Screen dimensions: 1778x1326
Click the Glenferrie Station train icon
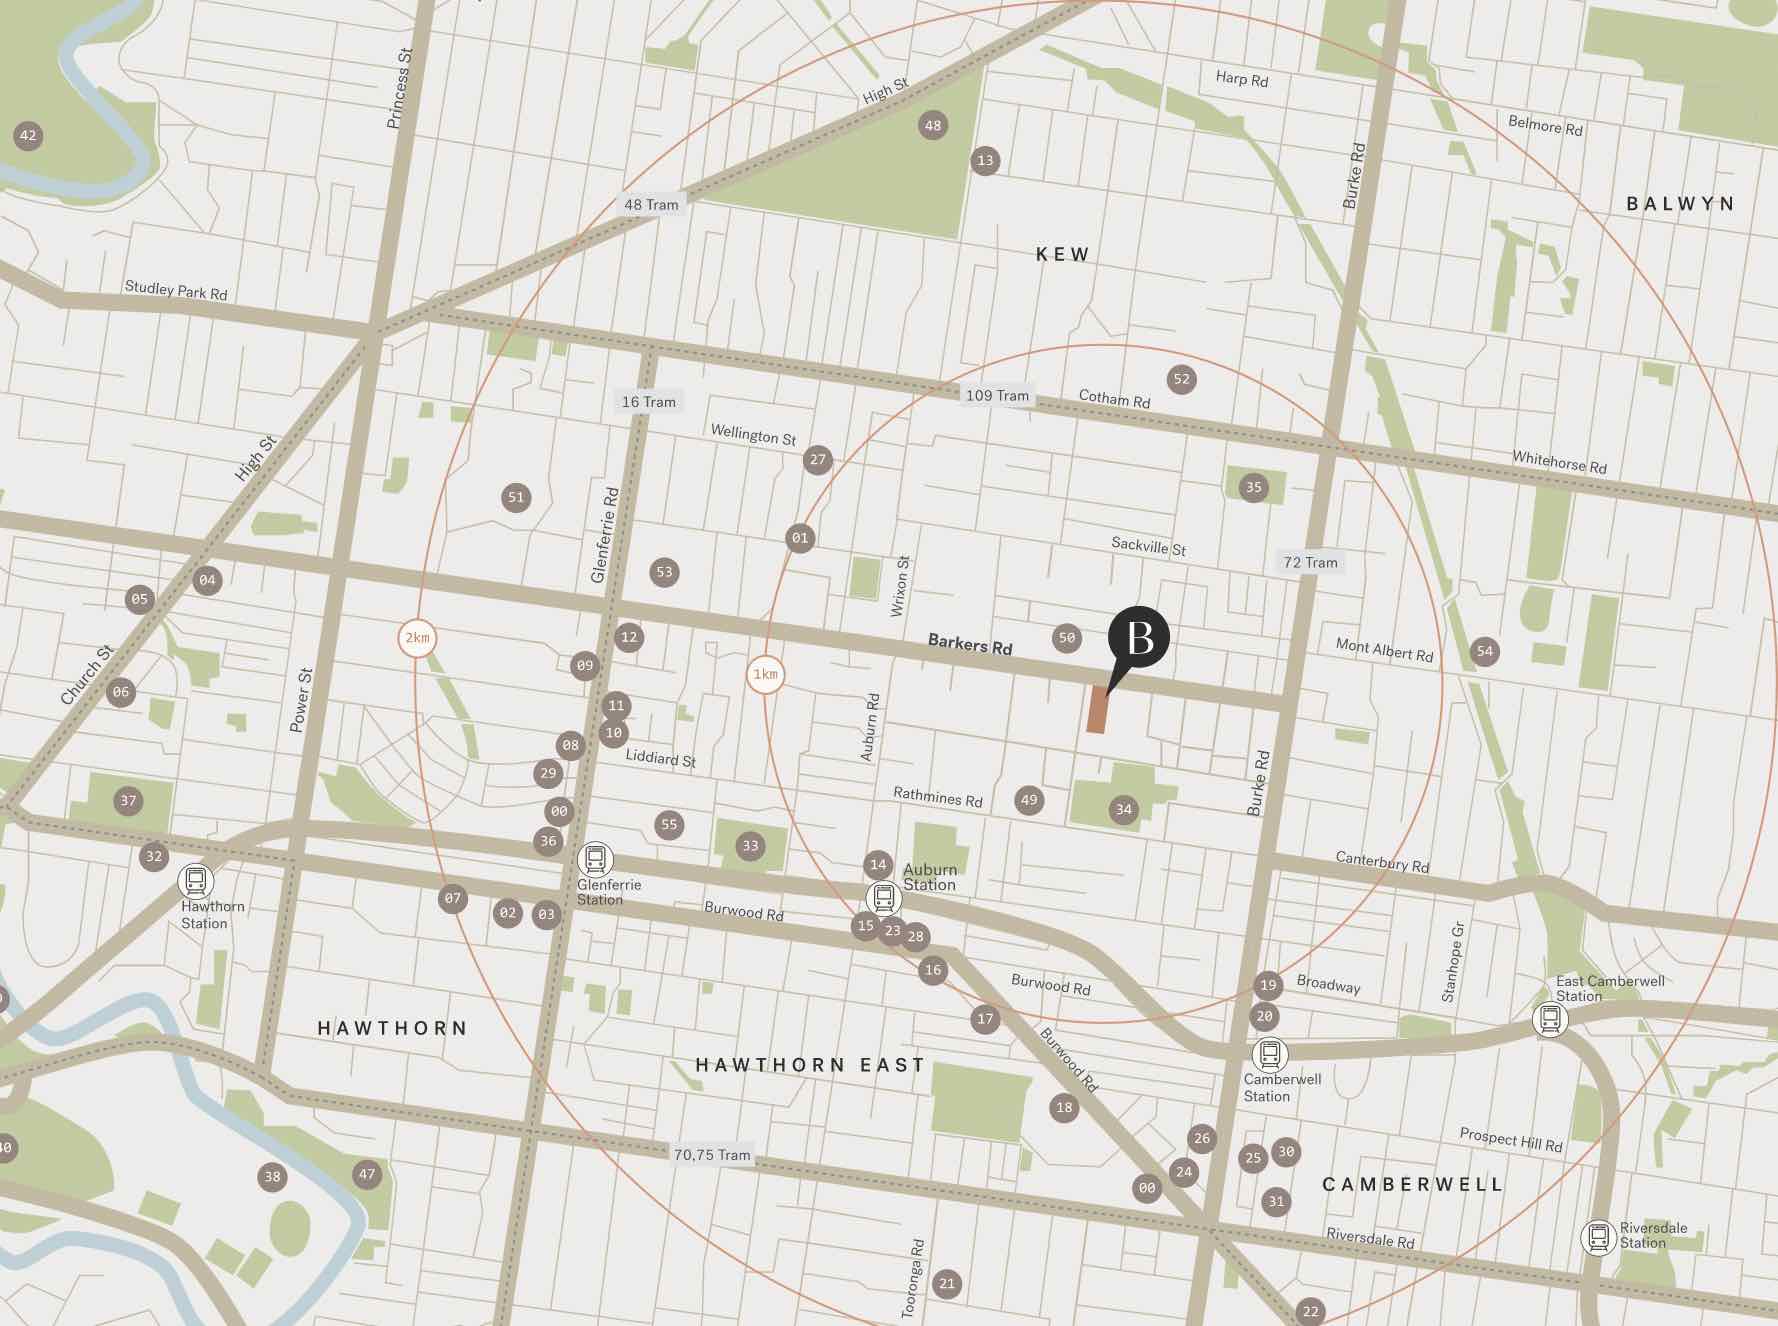596,859
